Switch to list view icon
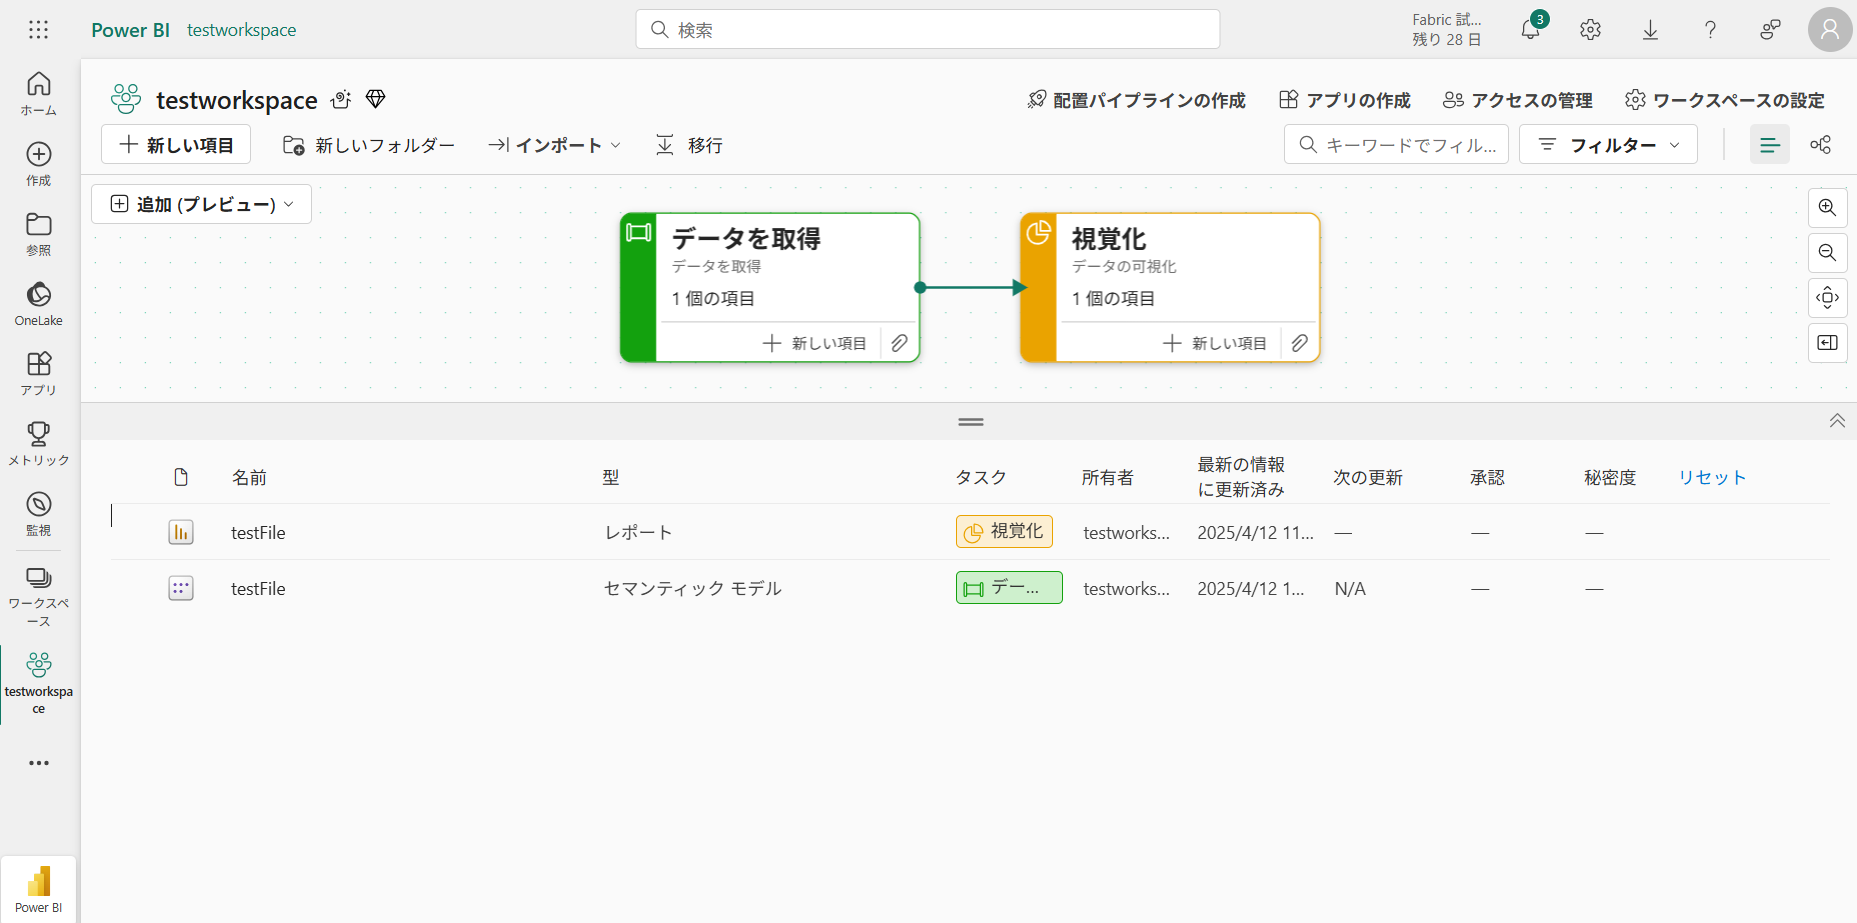This screenshot has height=923, width=1857. coord(1770,145)
